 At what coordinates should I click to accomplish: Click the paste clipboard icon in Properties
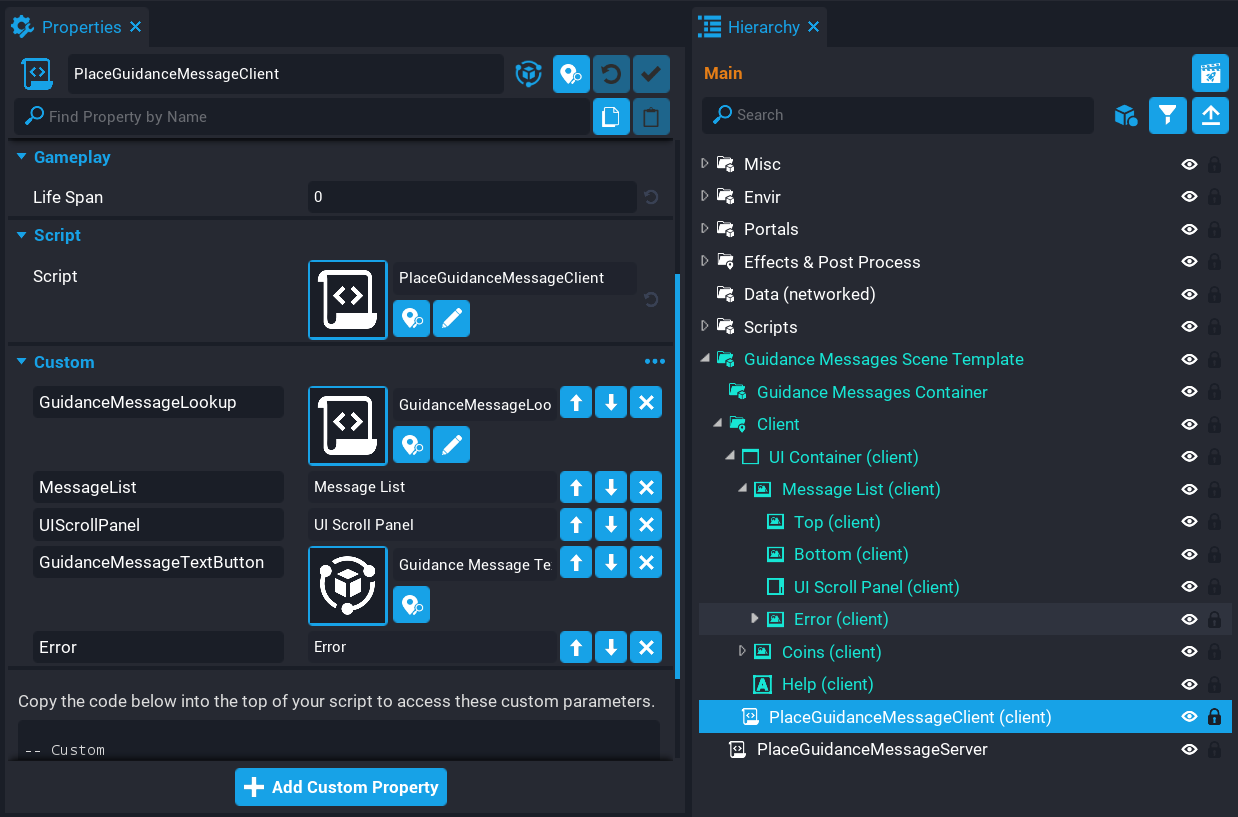(x=651, y=117)
